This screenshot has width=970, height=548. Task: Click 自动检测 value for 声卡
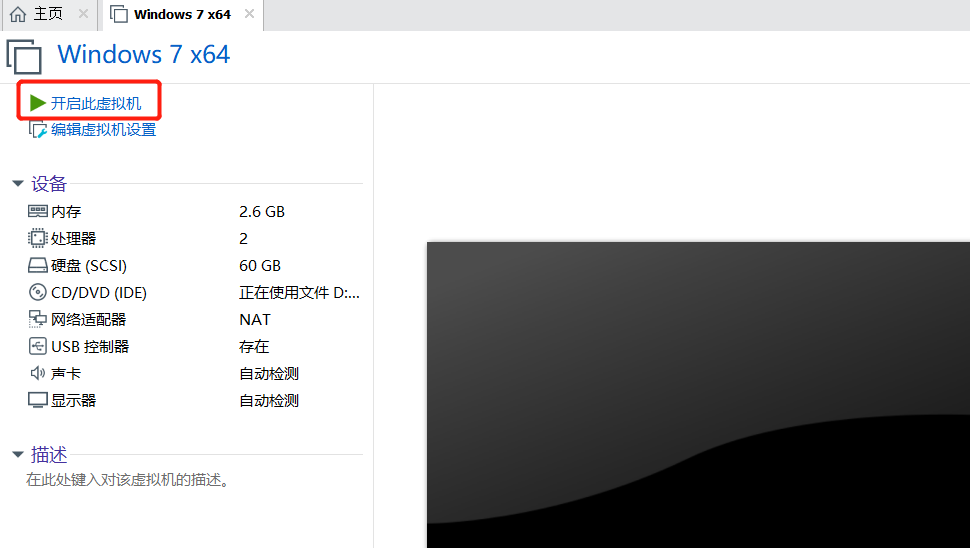pyautogui.click(x=268, y=374)
